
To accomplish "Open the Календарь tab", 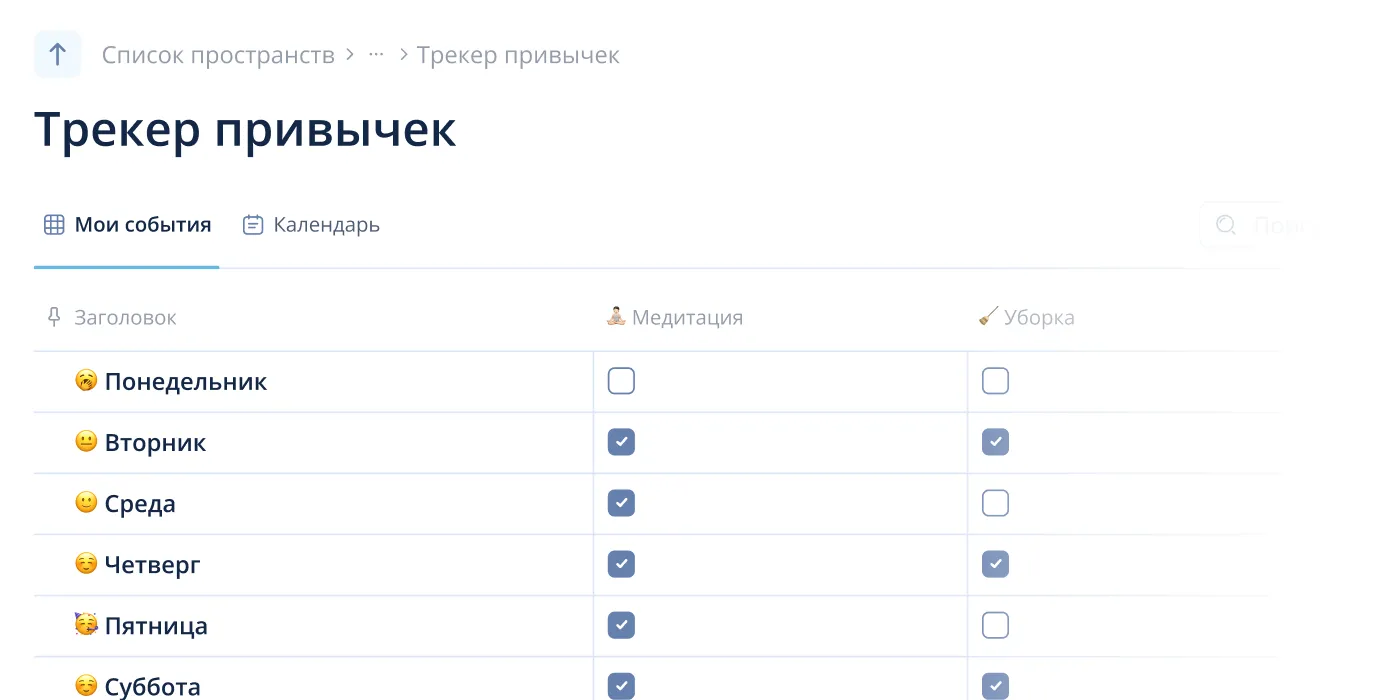I will click(x=326, y=225).
